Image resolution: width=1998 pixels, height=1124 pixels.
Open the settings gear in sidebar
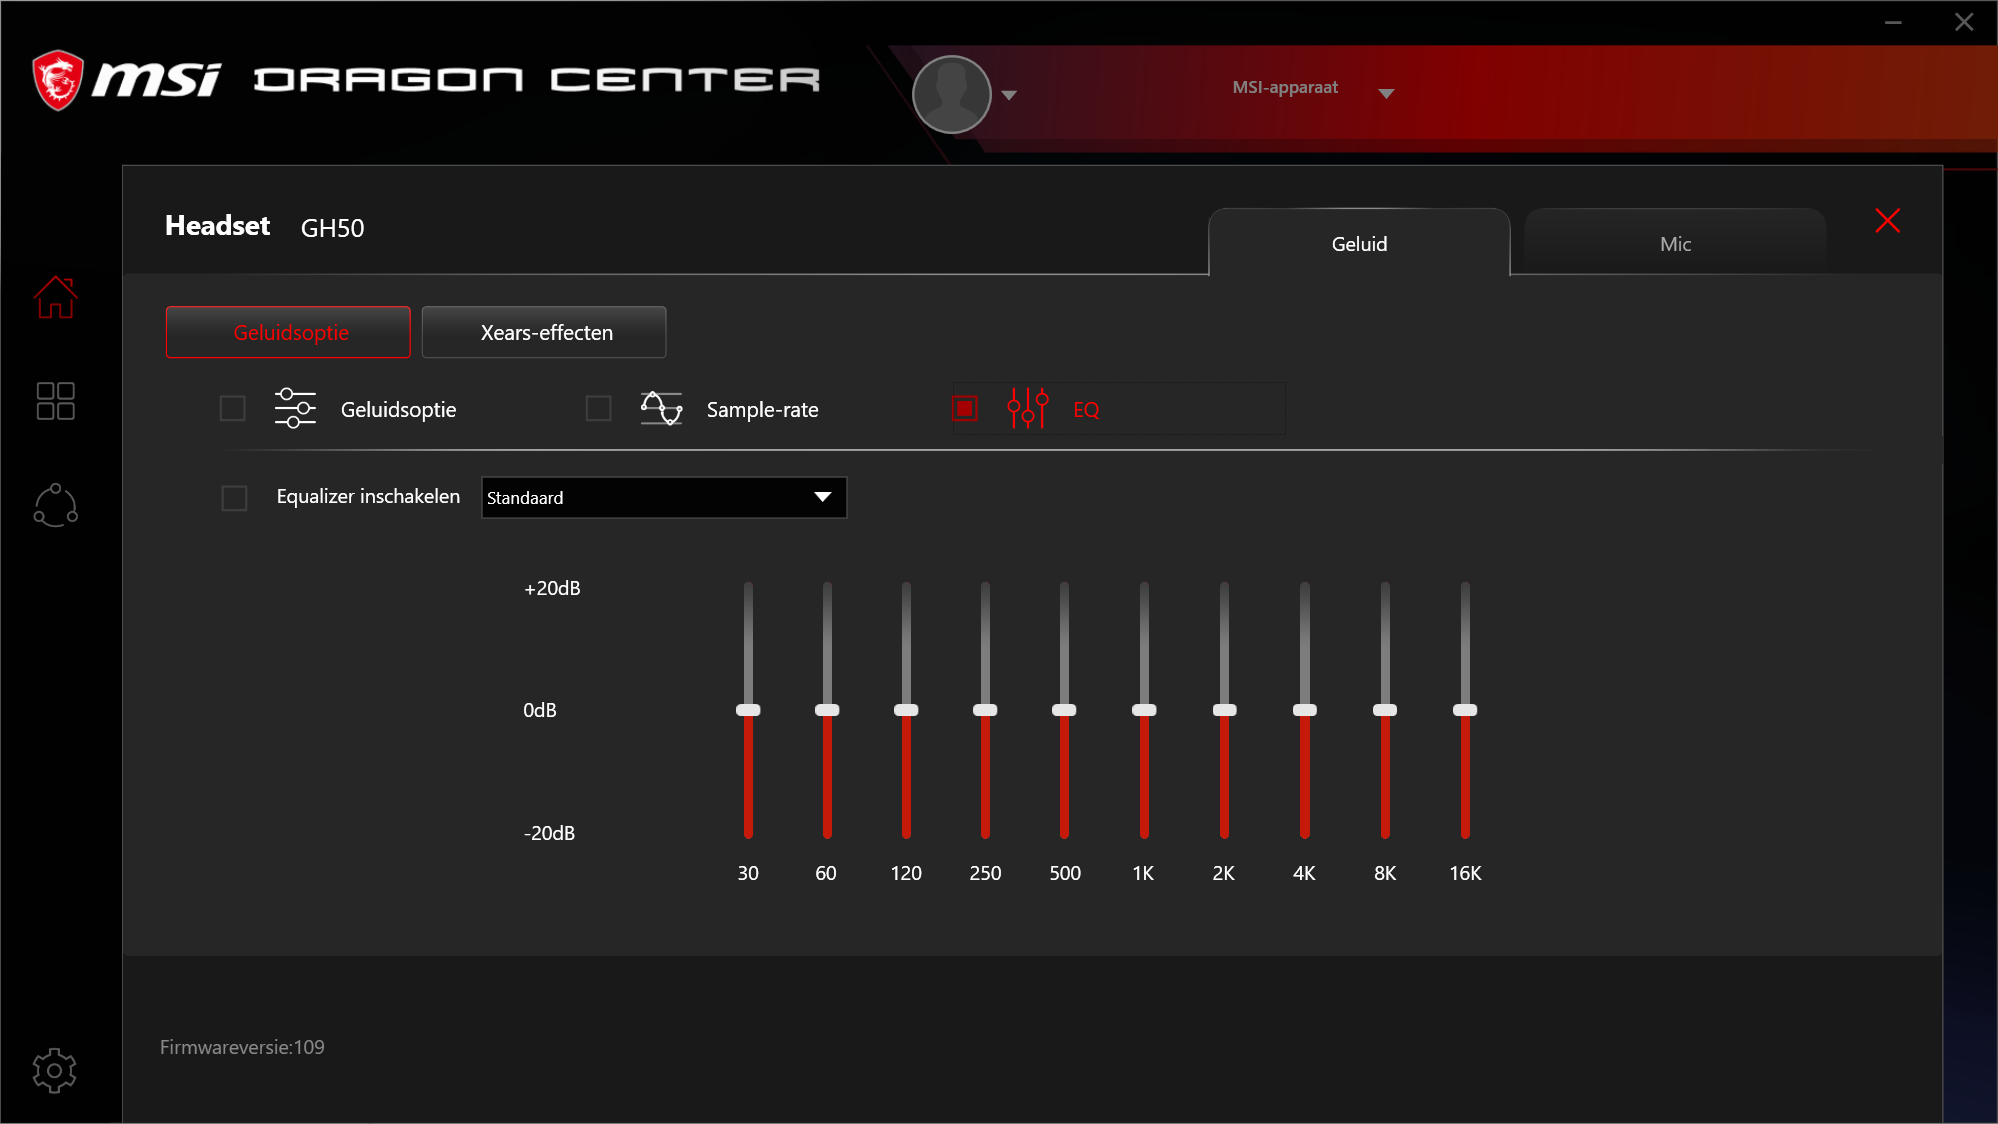tap(54, 1071)
